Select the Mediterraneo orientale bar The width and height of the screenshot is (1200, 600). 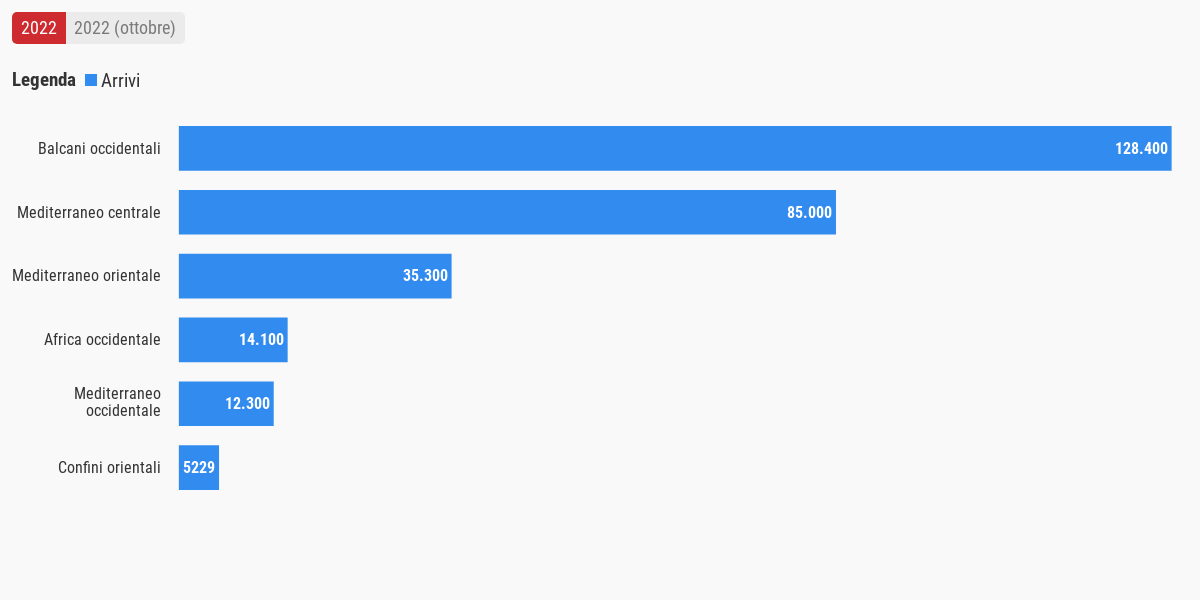315,276
